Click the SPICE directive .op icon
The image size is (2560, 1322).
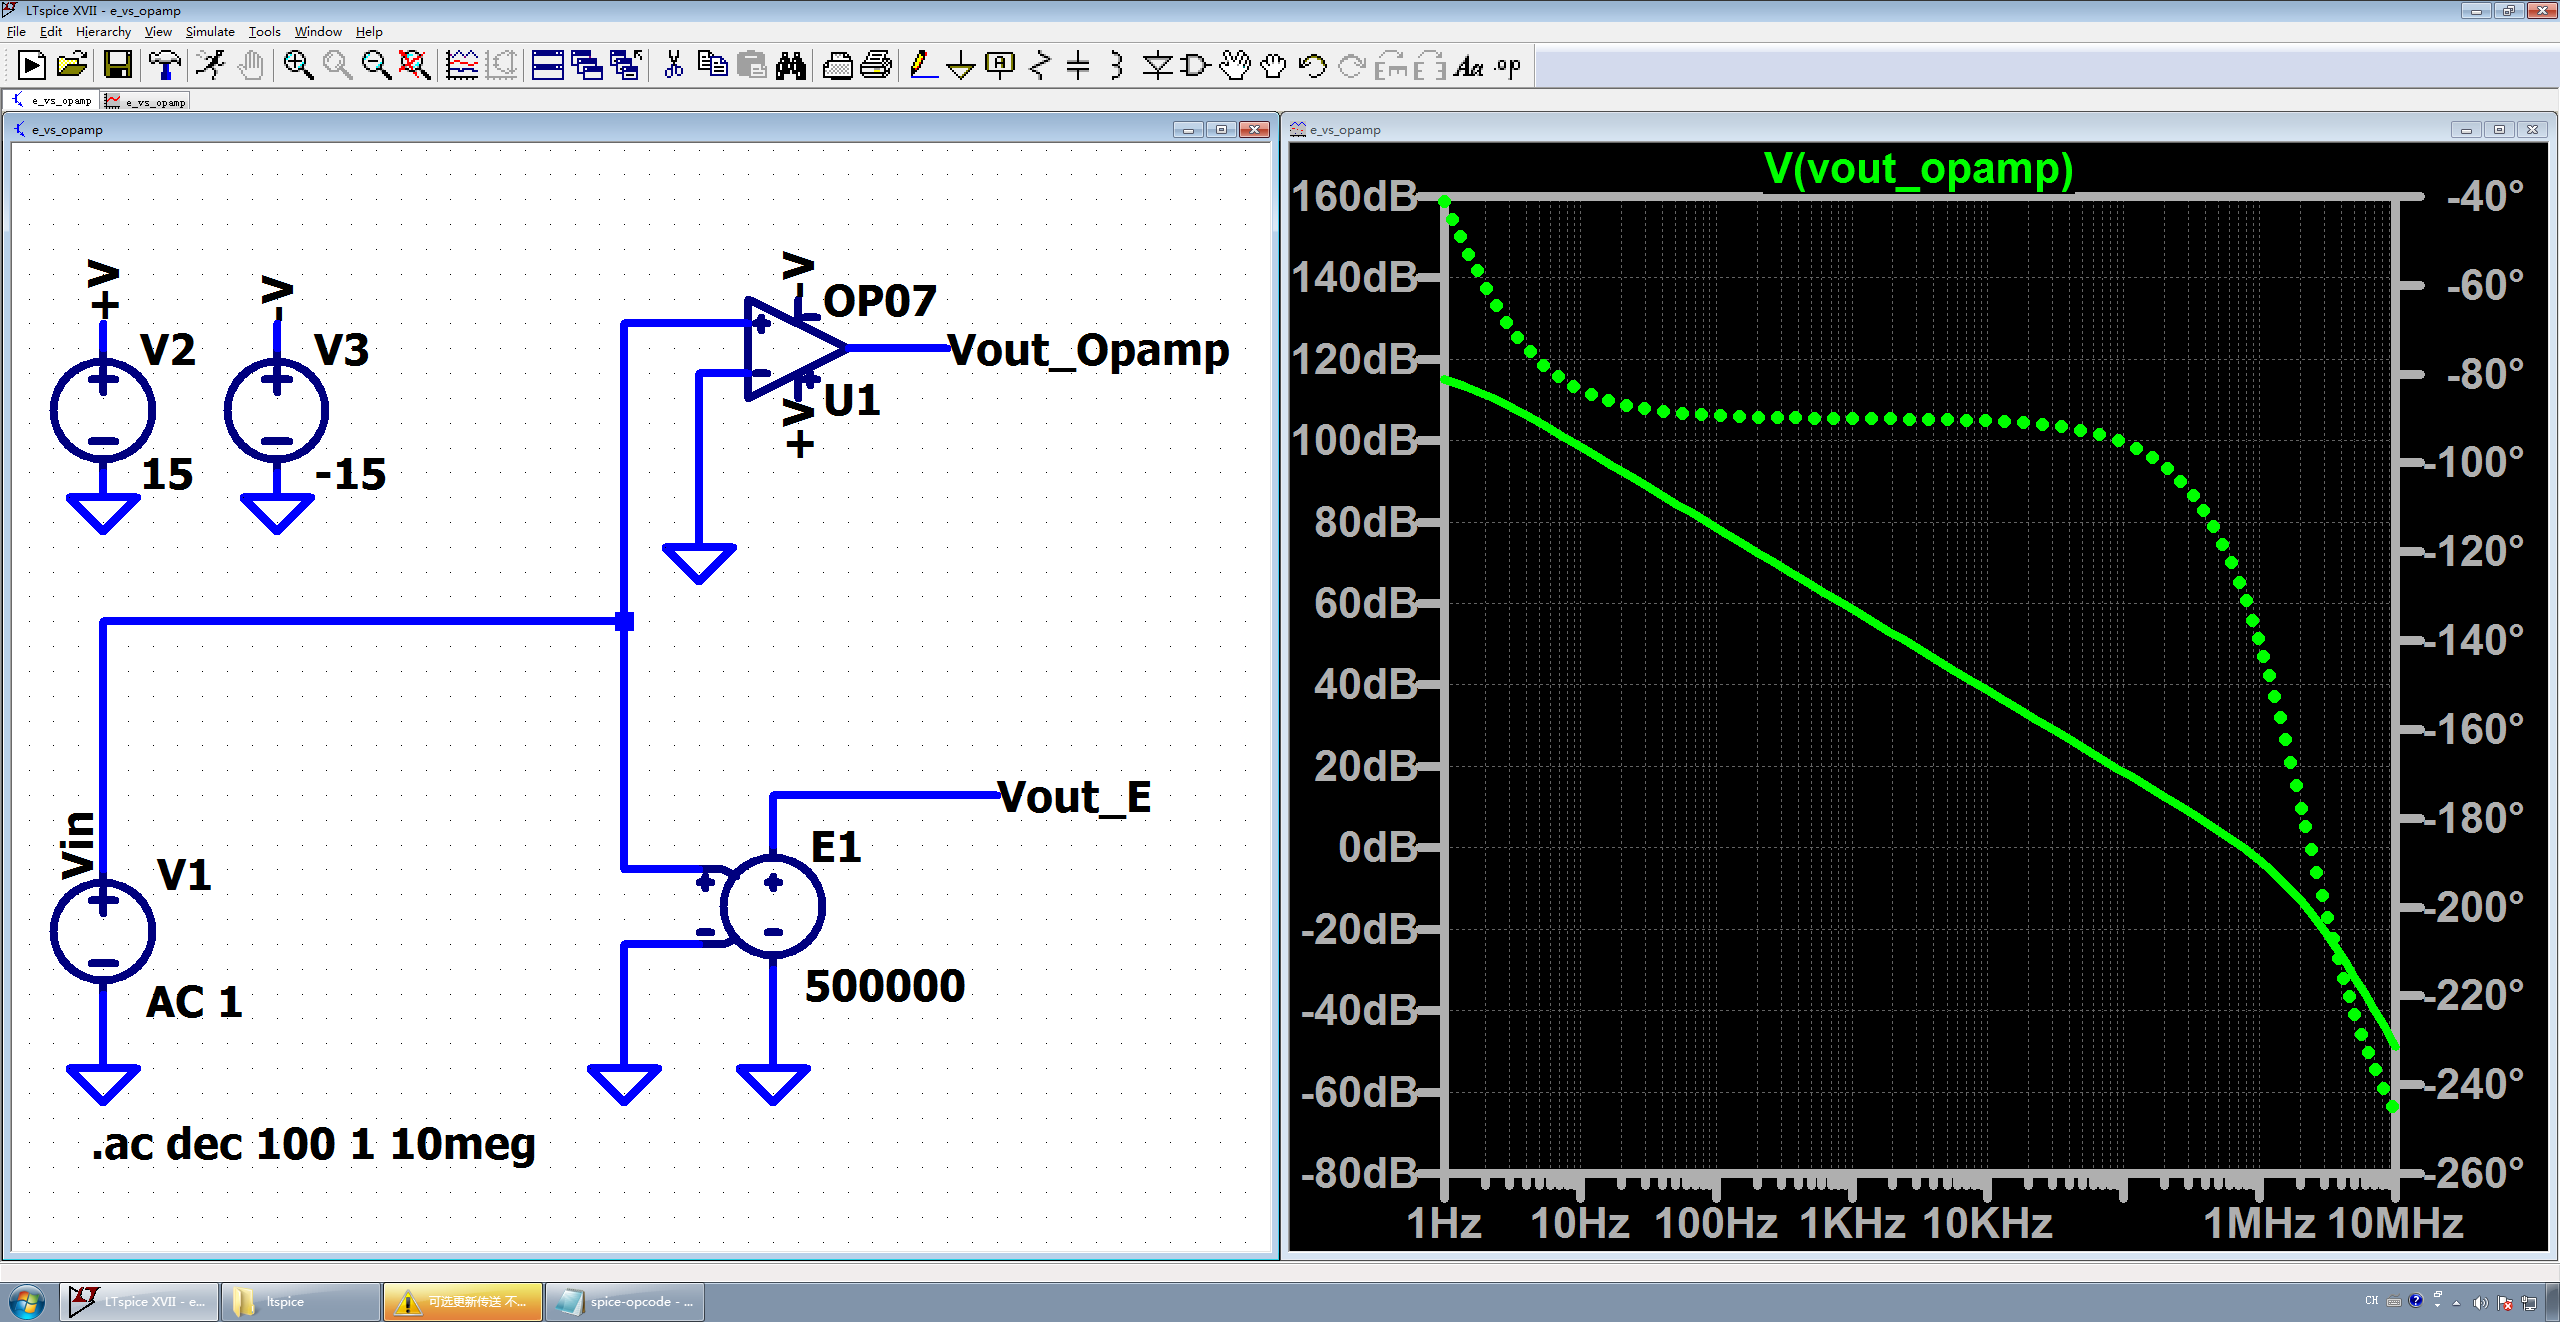click(1508, 66)
